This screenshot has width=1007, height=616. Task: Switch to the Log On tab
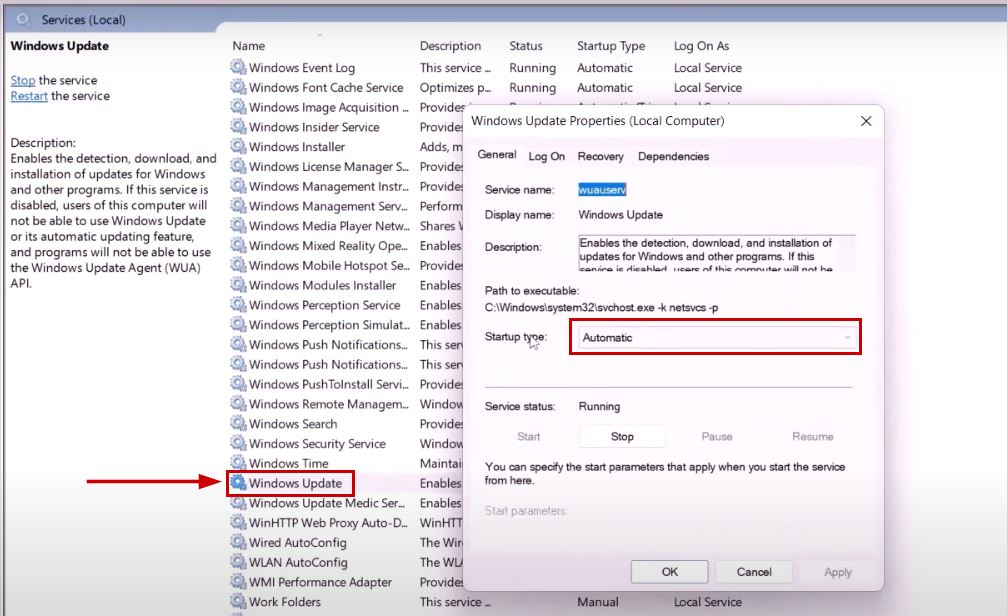pos(547,156)
